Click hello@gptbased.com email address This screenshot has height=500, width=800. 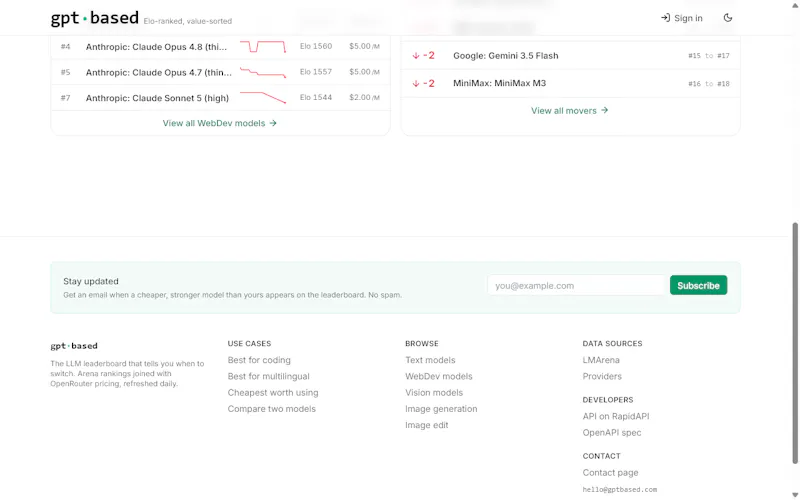point(620,489)
